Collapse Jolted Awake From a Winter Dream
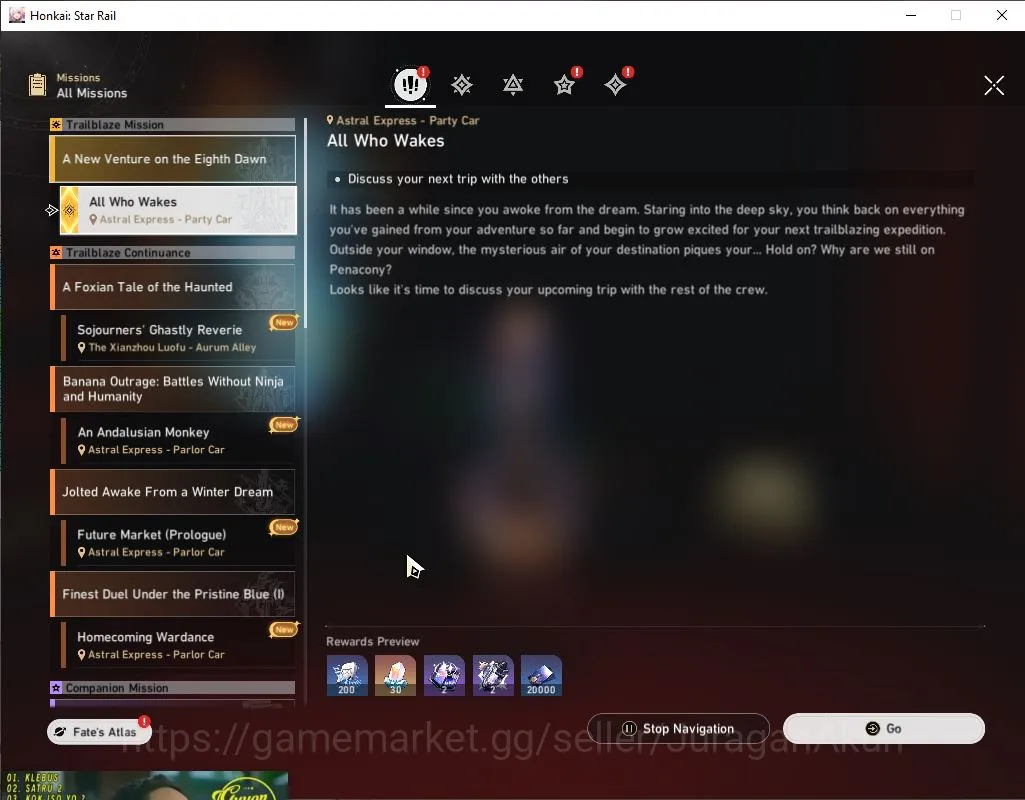1025x800 pixels. 173,492
